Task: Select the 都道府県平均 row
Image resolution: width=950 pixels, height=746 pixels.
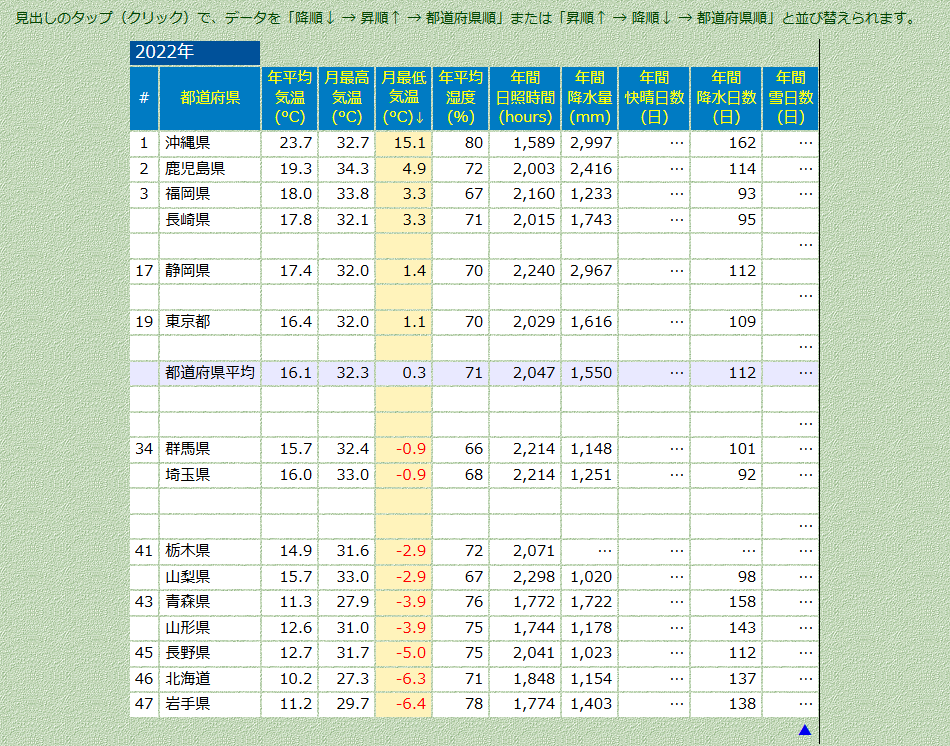Action: (210, 373)
